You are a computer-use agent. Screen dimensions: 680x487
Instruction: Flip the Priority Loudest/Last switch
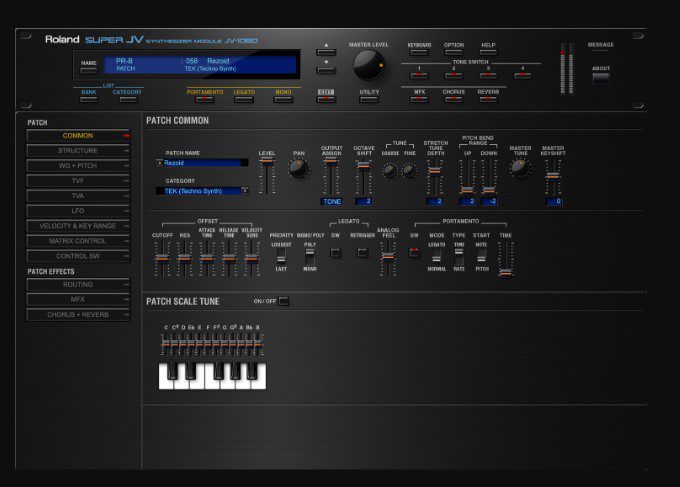[281, 257]
